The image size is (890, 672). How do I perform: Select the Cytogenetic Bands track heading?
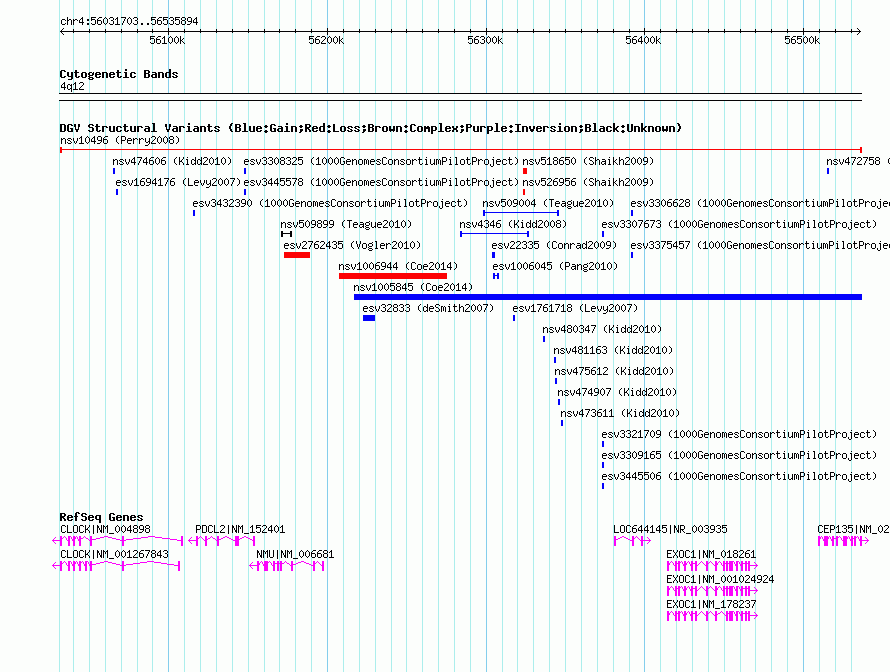(x=119, y=74)
